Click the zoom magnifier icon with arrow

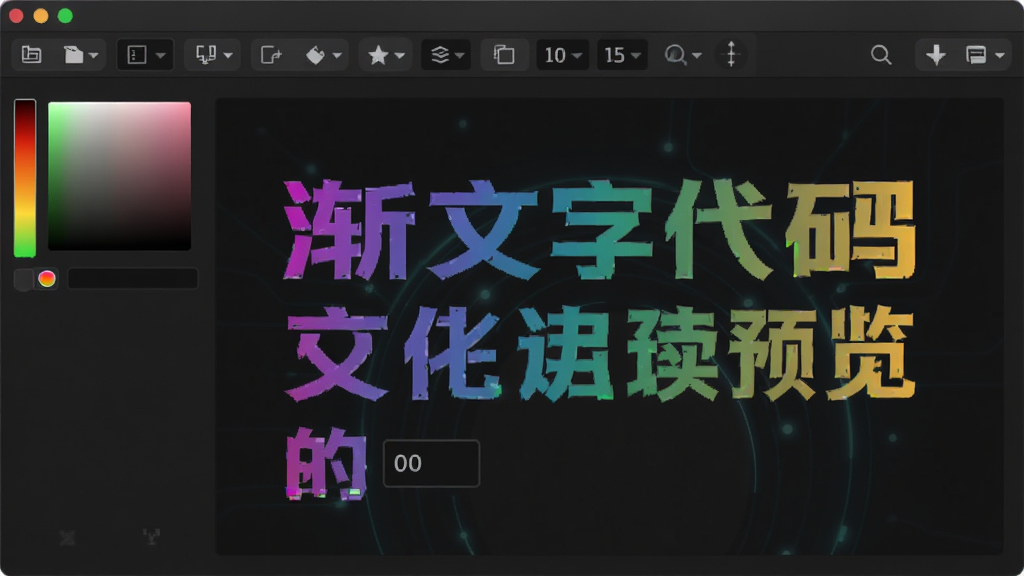click(675, 55)
